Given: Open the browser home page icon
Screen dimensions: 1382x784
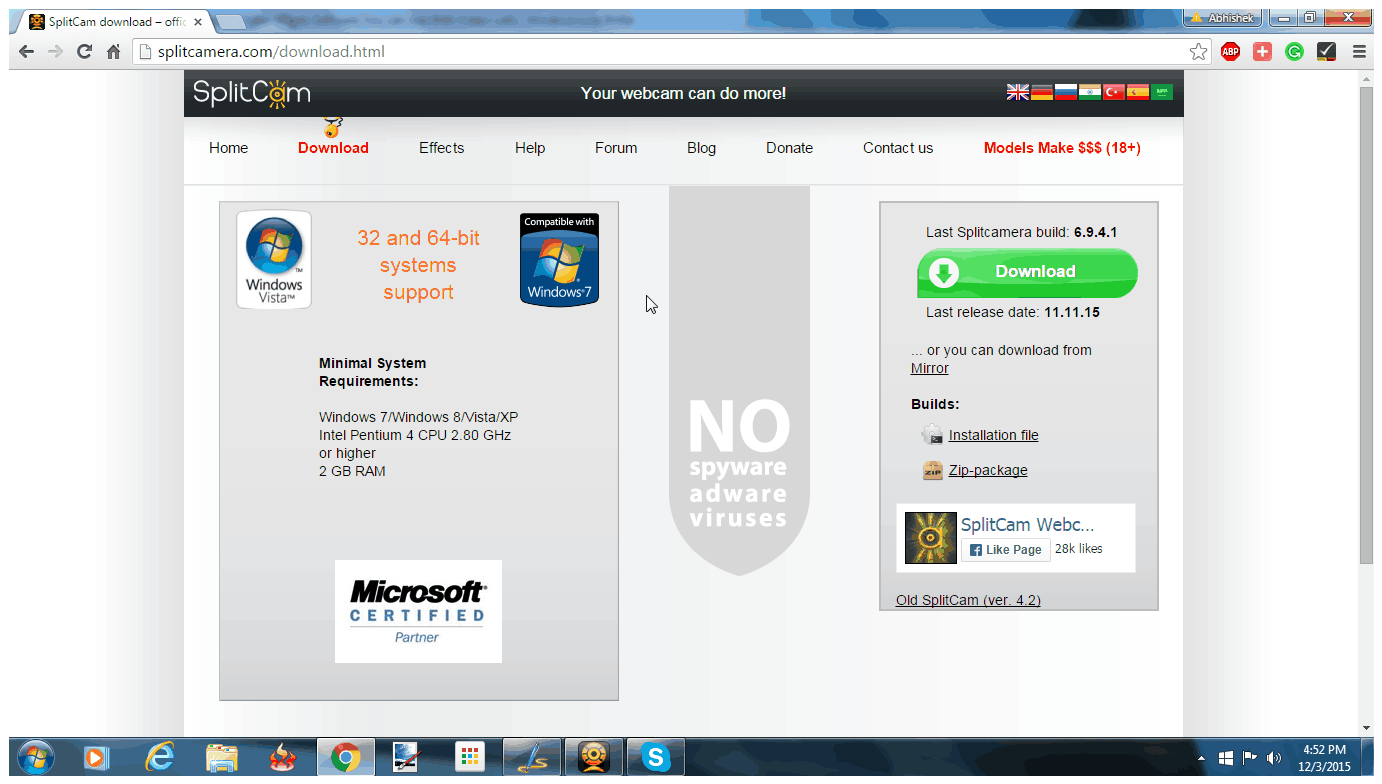Looking at the screenshot, I should pyautogui.click(x=113, y=52).
